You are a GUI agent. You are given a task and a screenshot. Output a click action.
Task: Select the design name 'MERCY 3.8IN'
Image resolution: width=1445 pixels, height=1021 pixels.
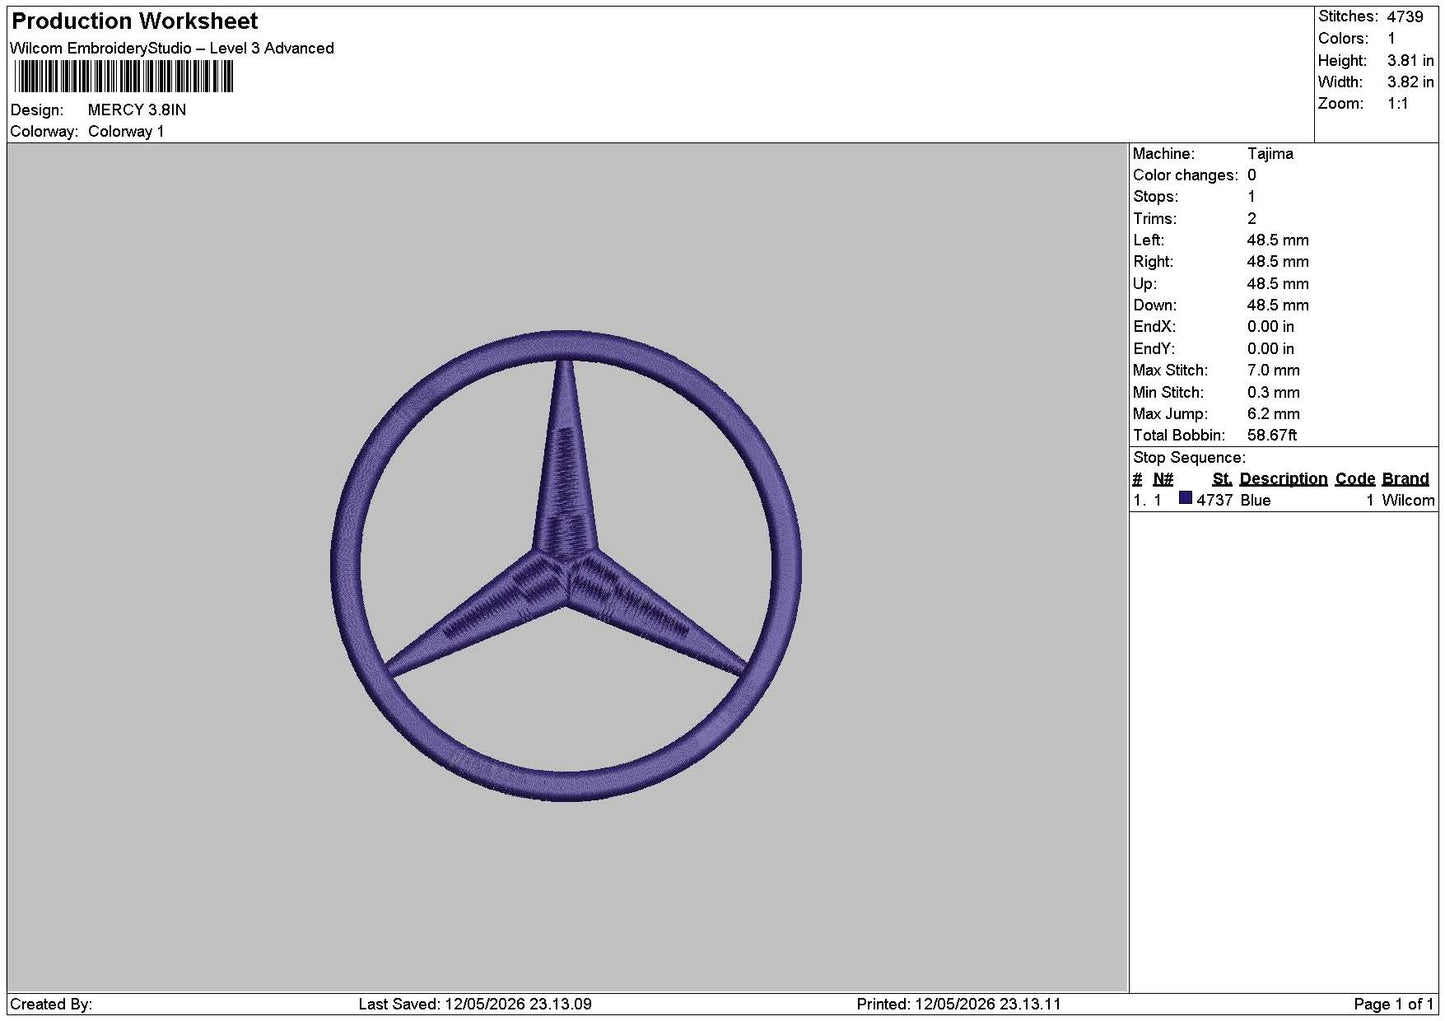click(137, 110)
